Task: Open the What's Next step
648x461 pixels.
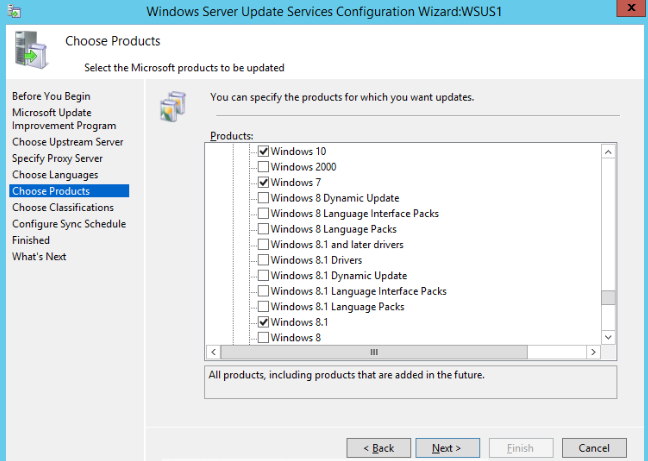Action: point(39,257)
